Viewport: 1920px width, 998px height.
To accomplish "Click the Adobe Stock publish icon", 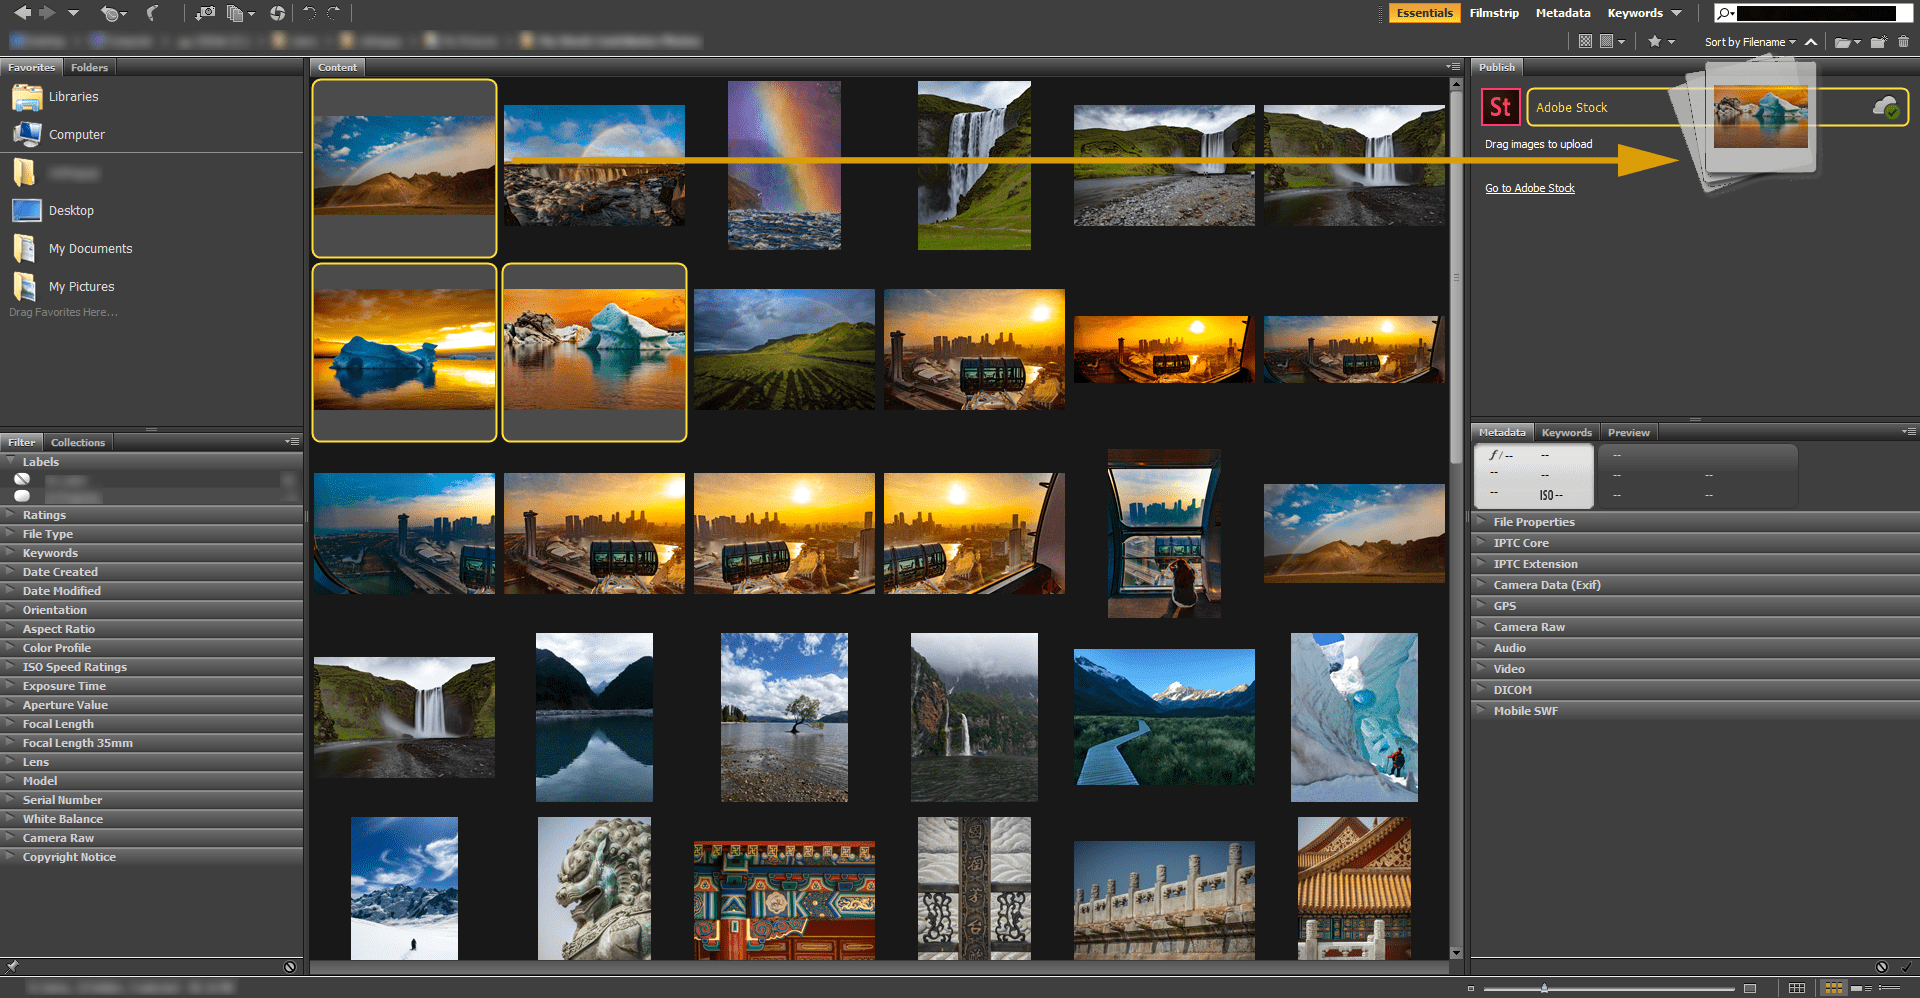I will click(x=1500, y=107).
